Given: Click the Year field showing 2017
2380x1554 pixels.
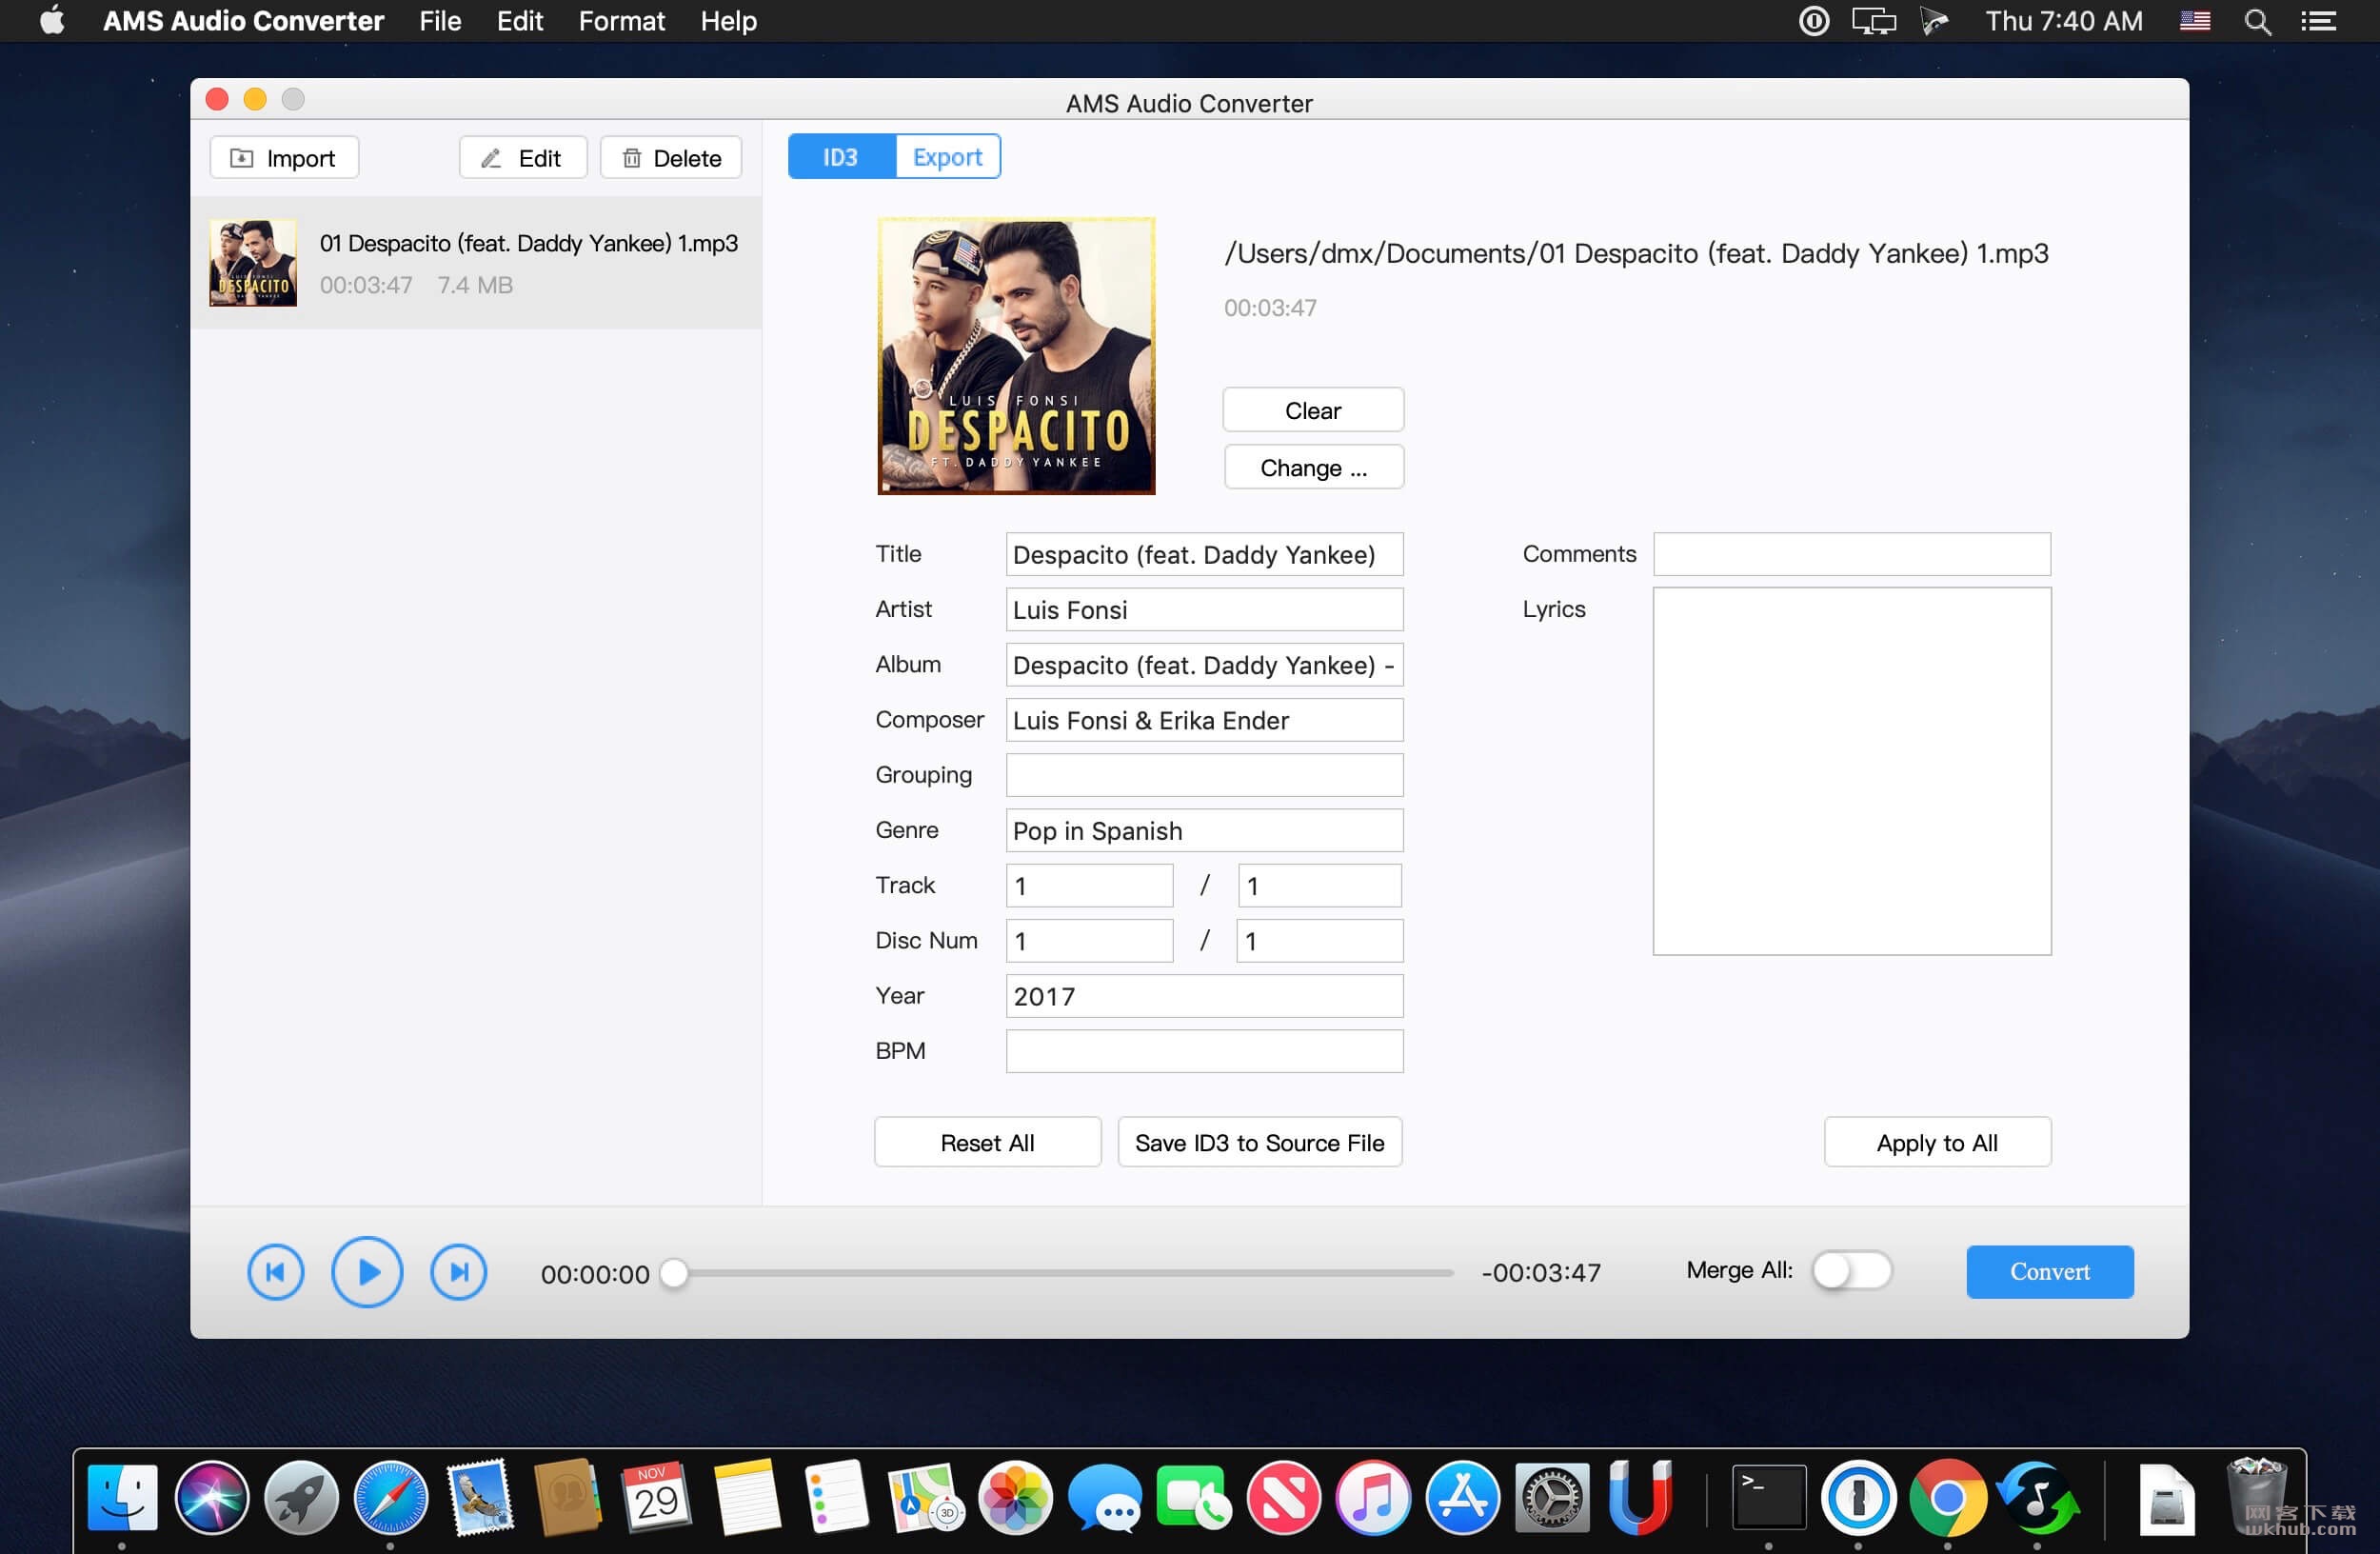Looking at the screenshot, I should pos(1204,996).
